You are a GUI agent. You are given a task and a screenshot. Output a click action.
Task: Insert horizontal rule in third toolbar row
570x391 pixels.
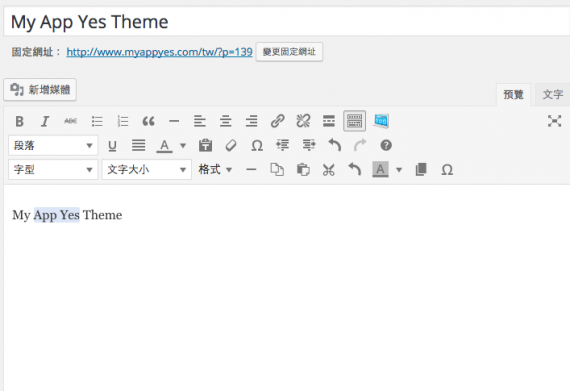point(251,170)
